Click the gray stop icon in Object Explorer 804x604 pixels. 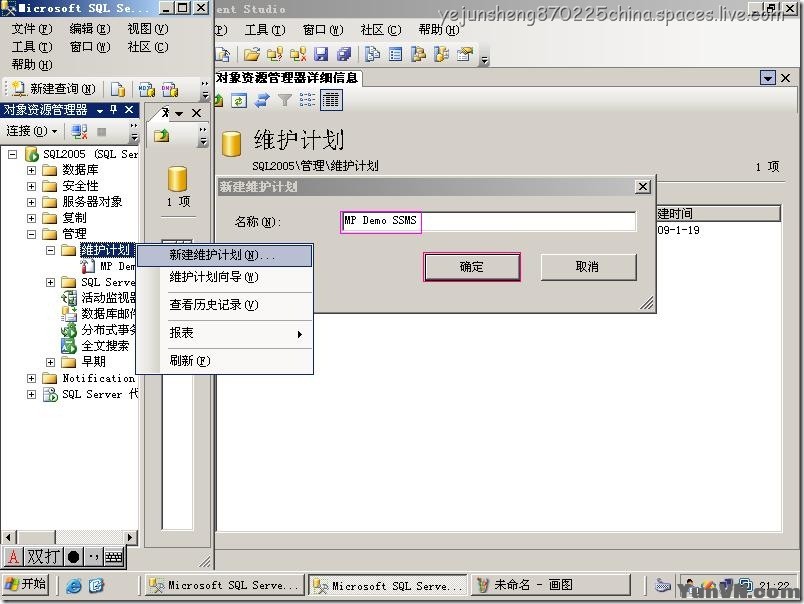[x=102, y=132]
